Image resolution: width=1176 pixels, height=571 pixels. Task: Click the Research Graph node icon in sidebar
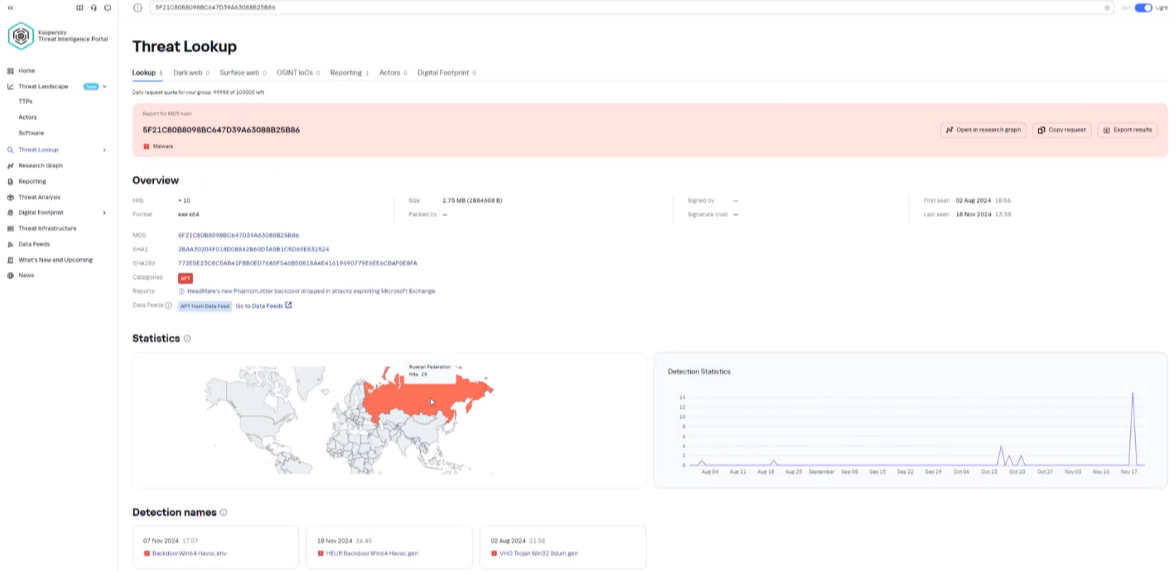10,165
